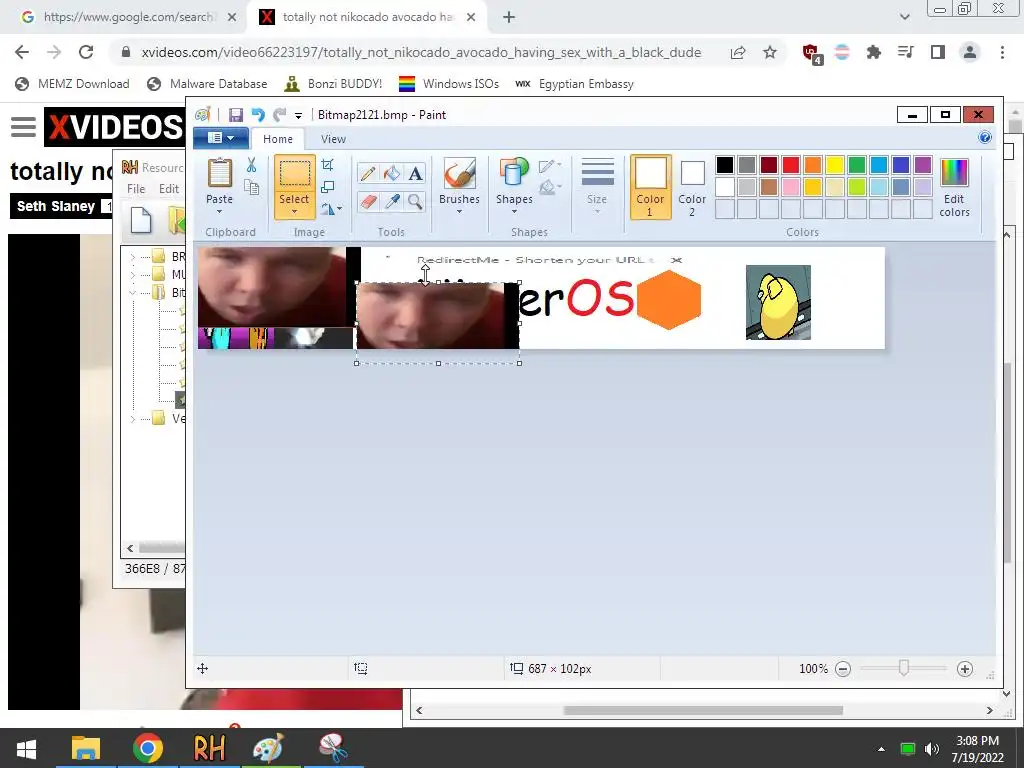1024x768 pixels.
Task: Pick the black color swatch
Action: pos(725,165)
